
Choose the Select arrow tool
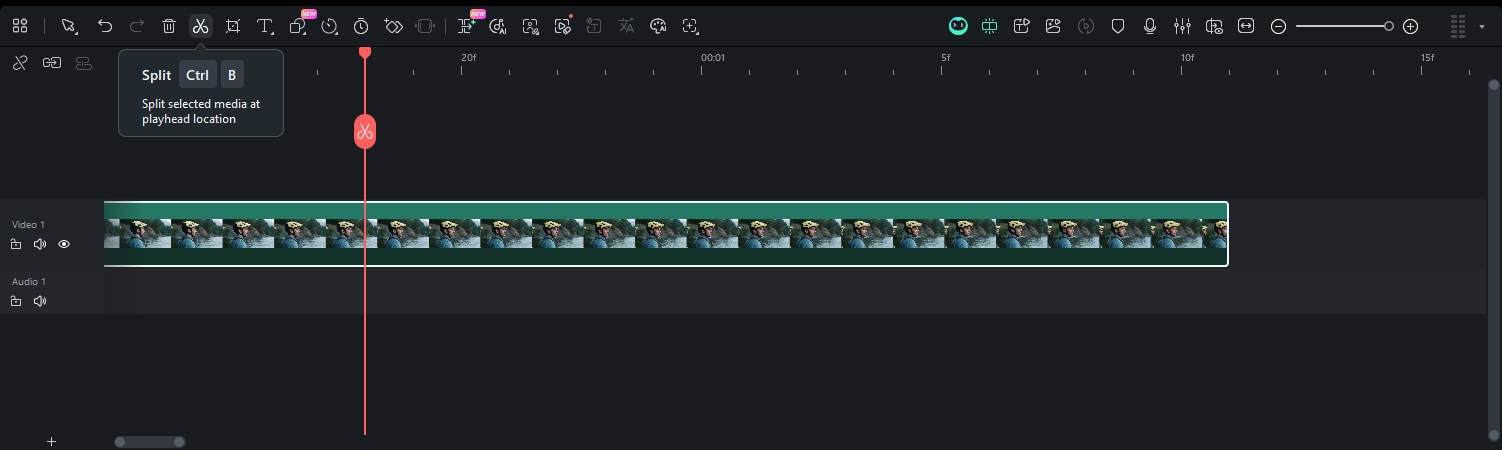tap(68, 26)
